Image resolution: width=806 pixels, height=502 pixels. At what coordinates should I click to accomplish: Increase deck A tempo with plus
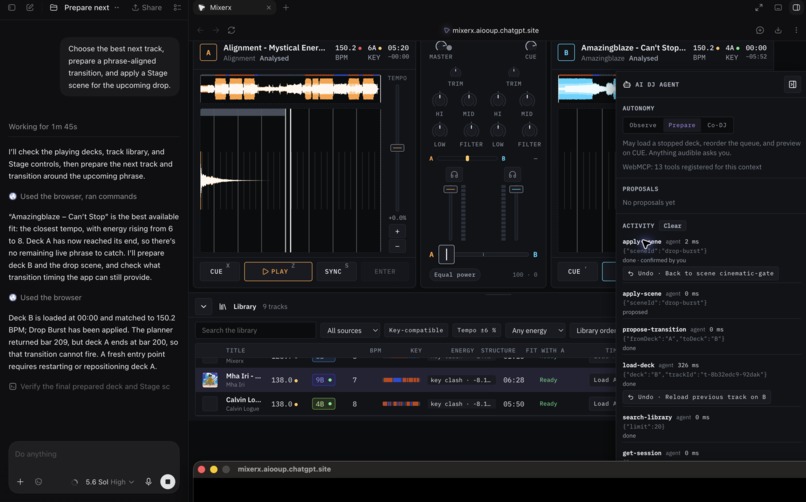[397, 231]
